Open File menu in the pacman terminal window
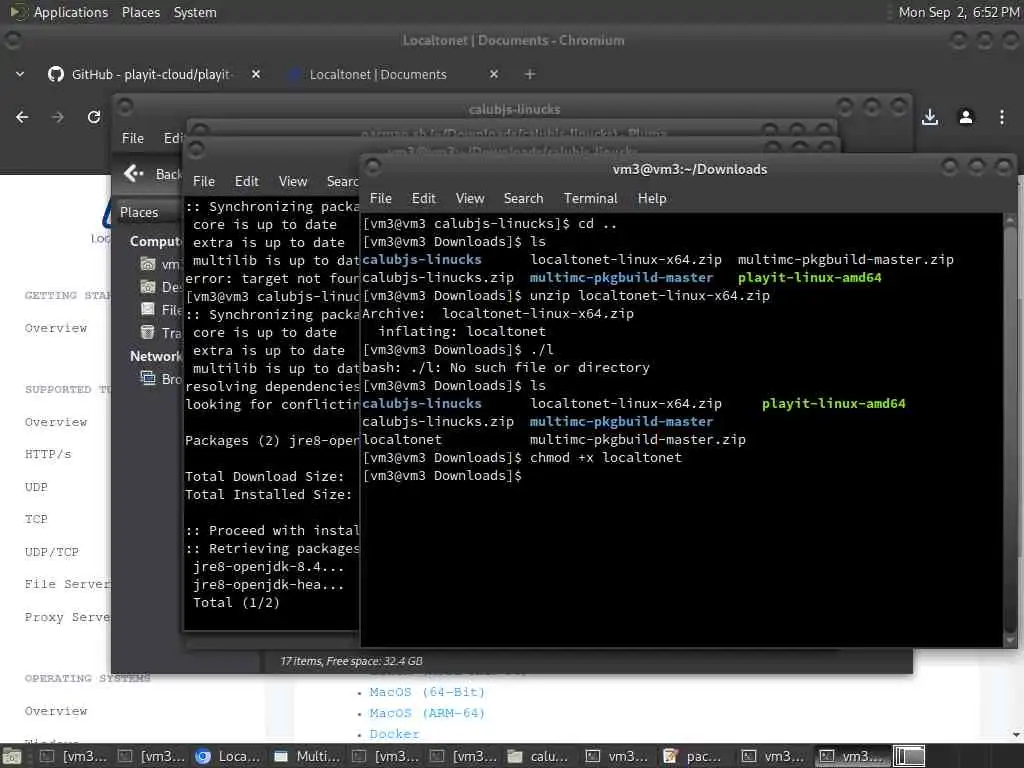The height and width of the screenshot is (768, 1024). pyautogui.click(x=204, y=181)
